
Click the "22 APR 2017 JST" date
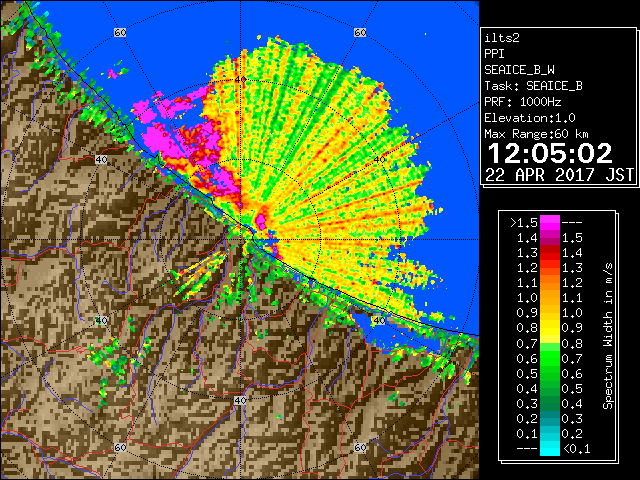(x=560, y=175)
